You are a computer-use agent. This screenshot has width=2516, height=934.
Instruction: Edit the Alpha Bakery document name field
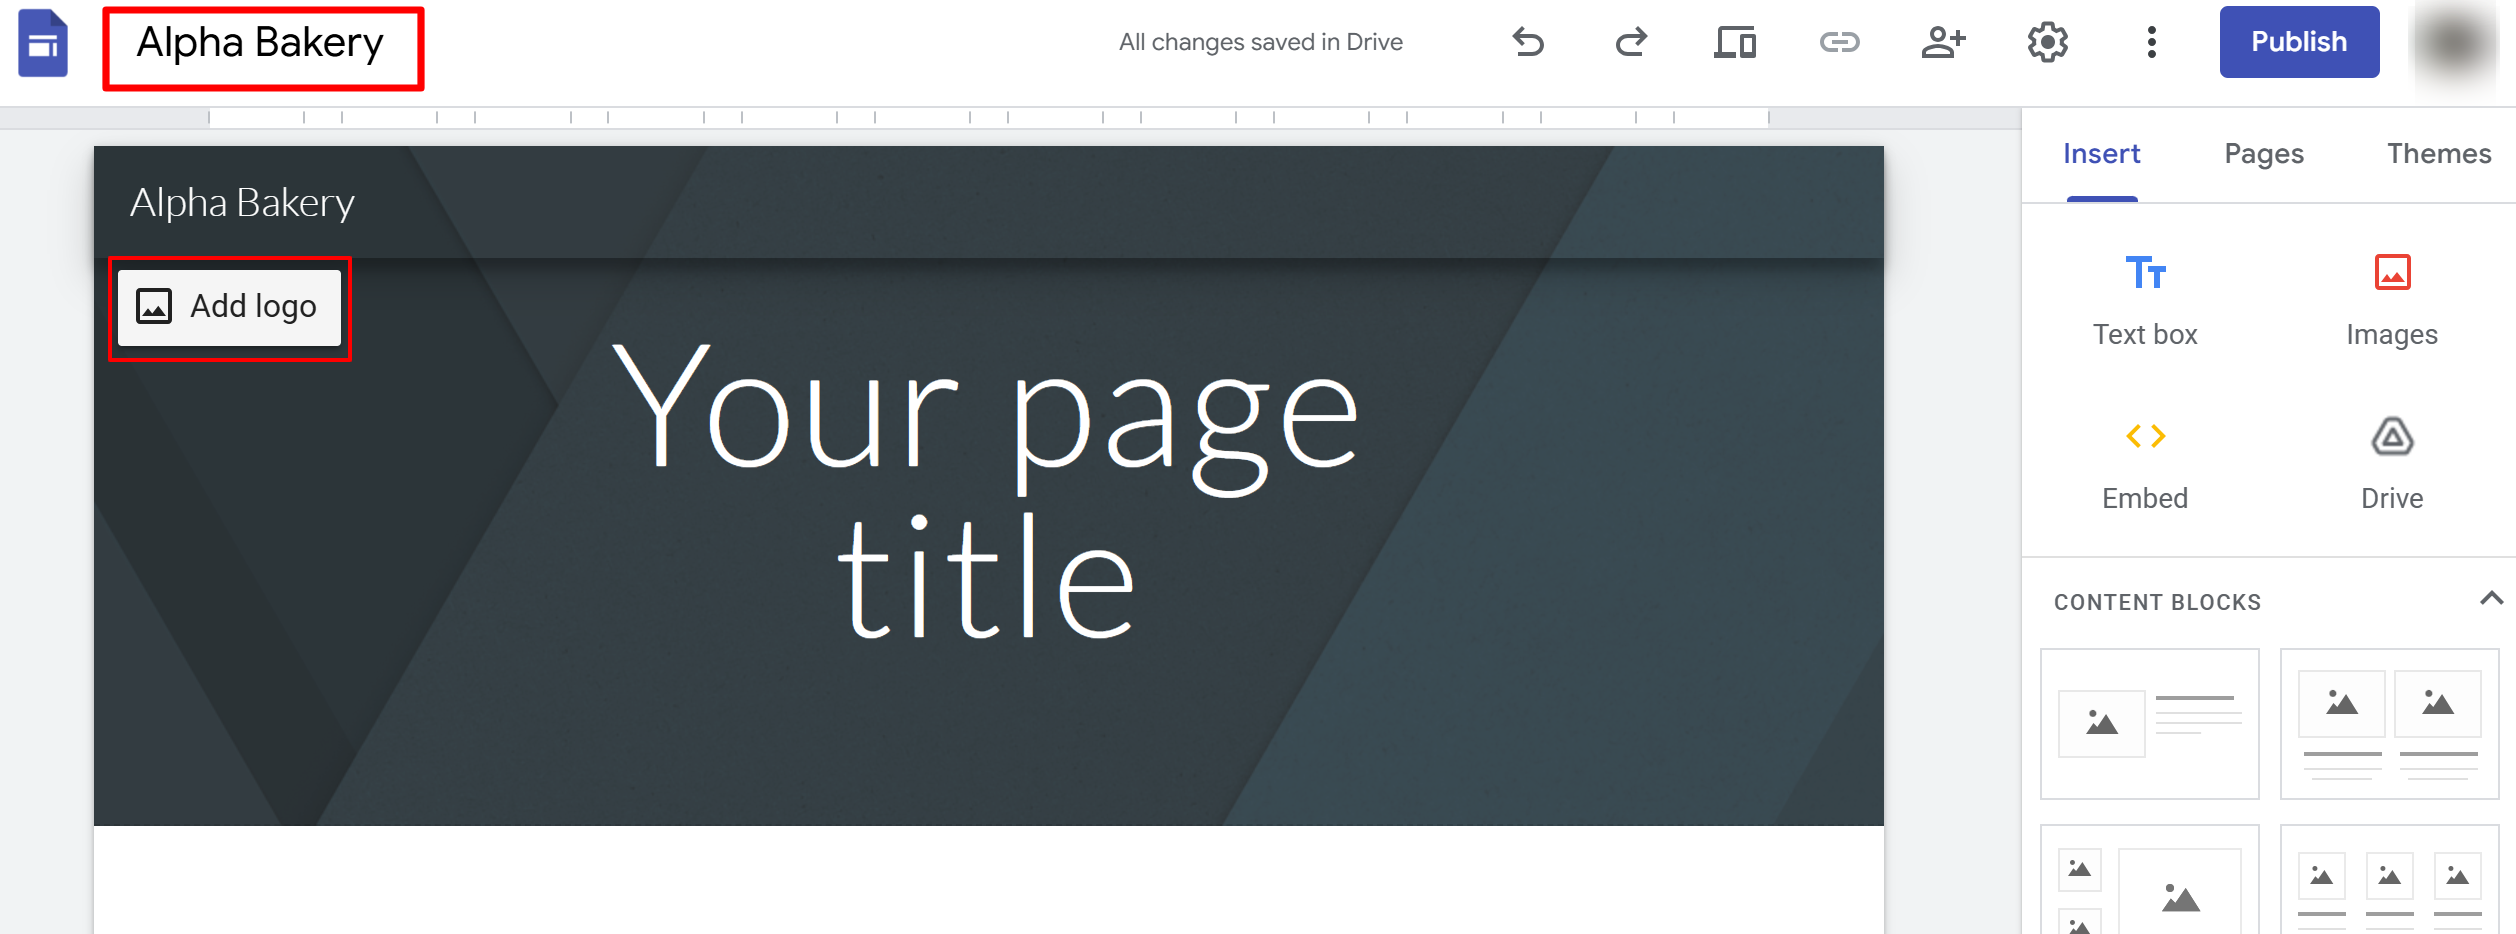tap(262, 44)
